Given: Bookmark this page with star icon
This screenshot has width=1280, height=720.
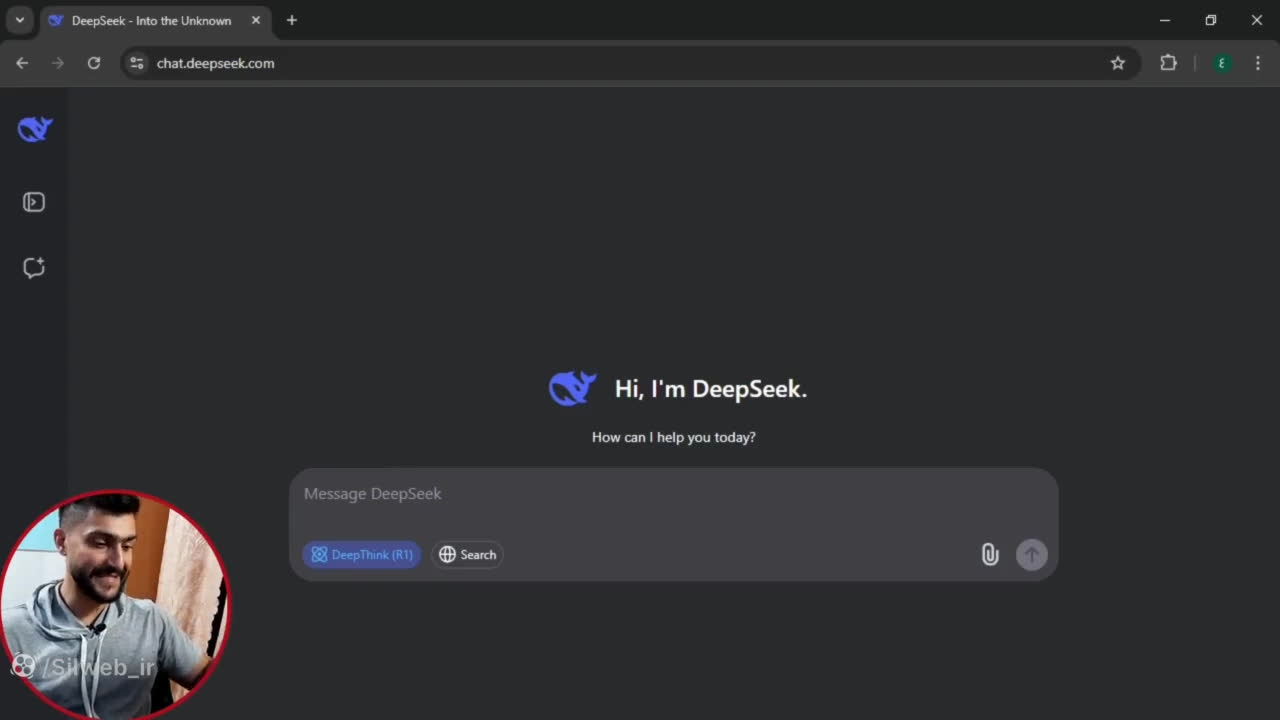Looking at the screenshot, I should [1118, 63].
